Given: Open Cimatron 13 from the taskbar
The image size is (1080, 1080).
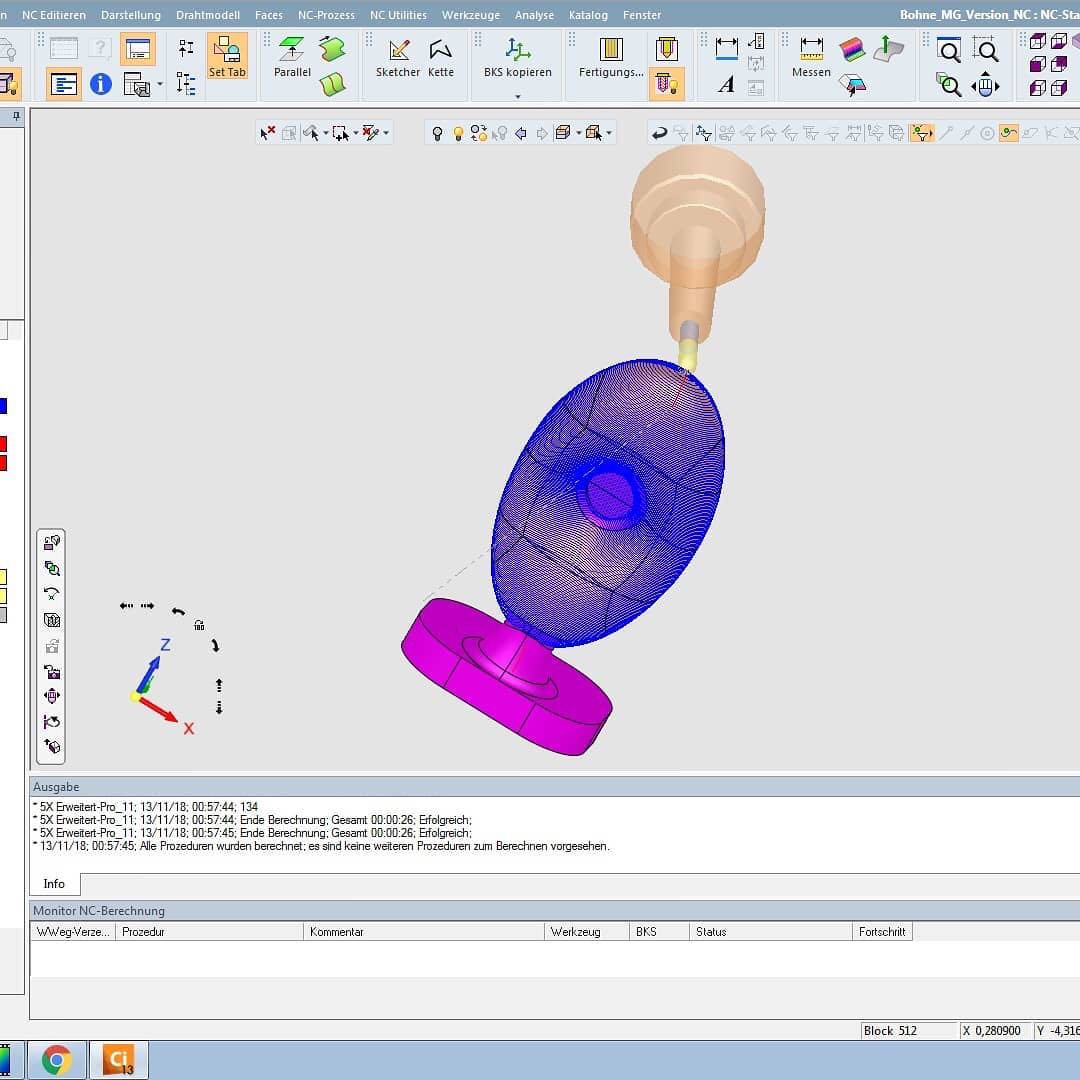Looking at the screenshot, I should tap(118, 1060).
